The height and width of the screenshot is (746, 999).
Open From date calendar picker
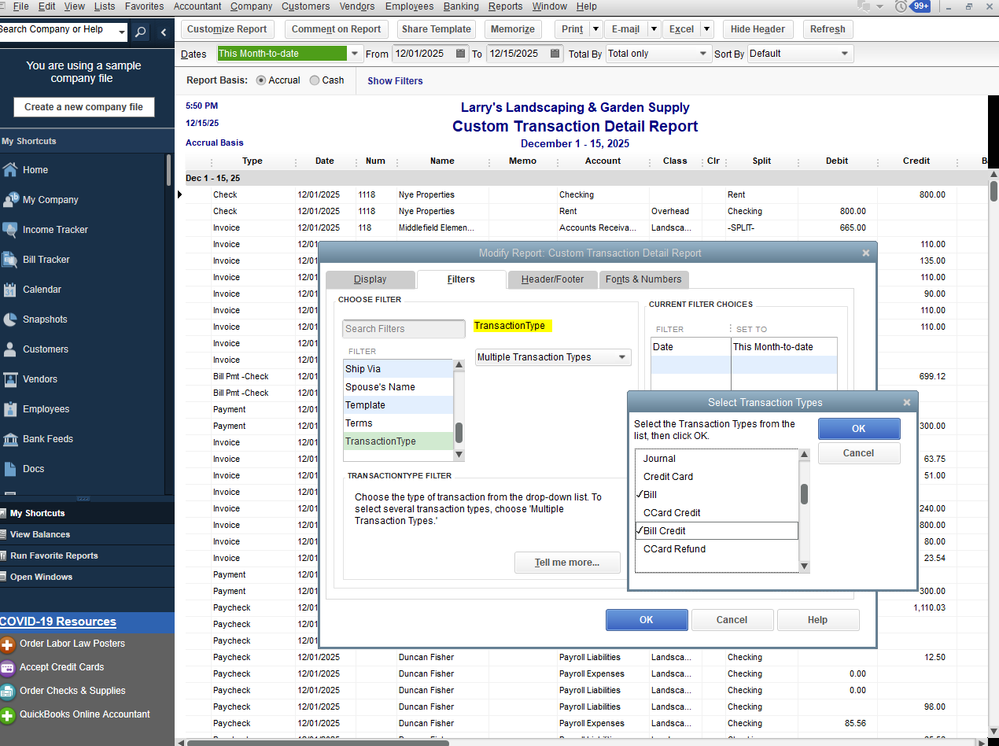(460, 54)
